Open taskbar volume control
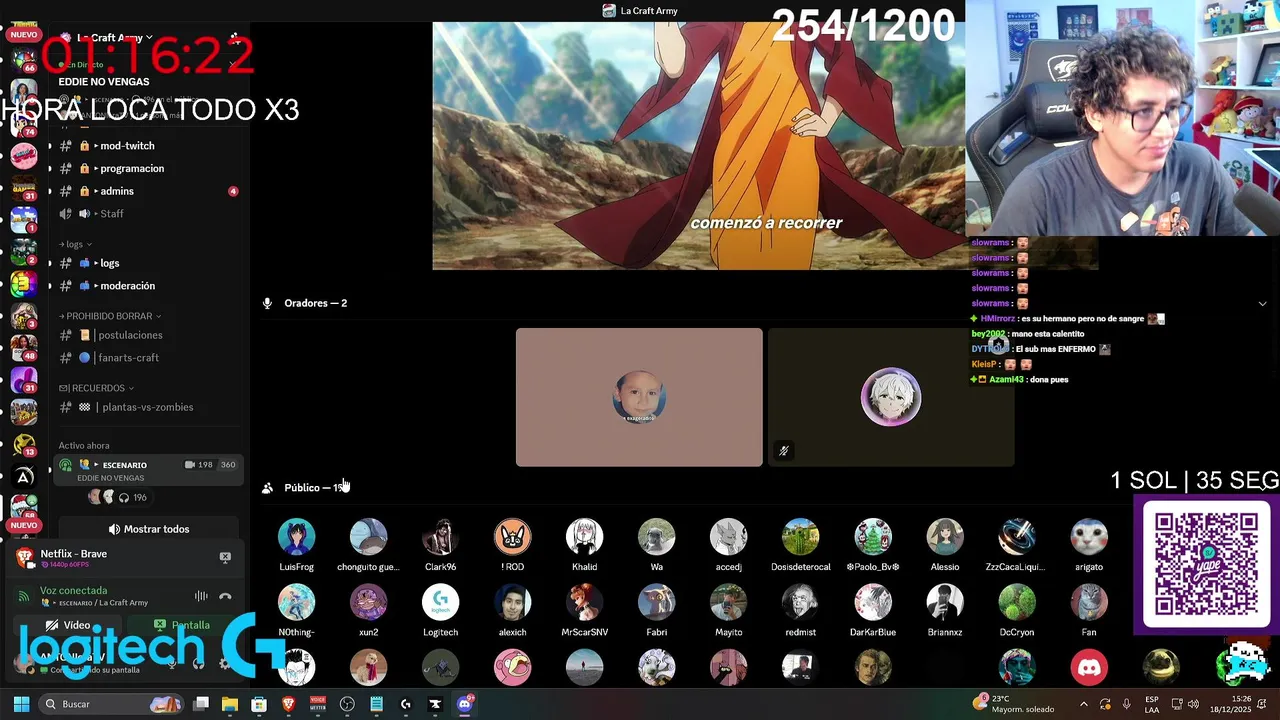Image resolution: width=1280 pixels, height=720 pixels. coord(1194,704)
